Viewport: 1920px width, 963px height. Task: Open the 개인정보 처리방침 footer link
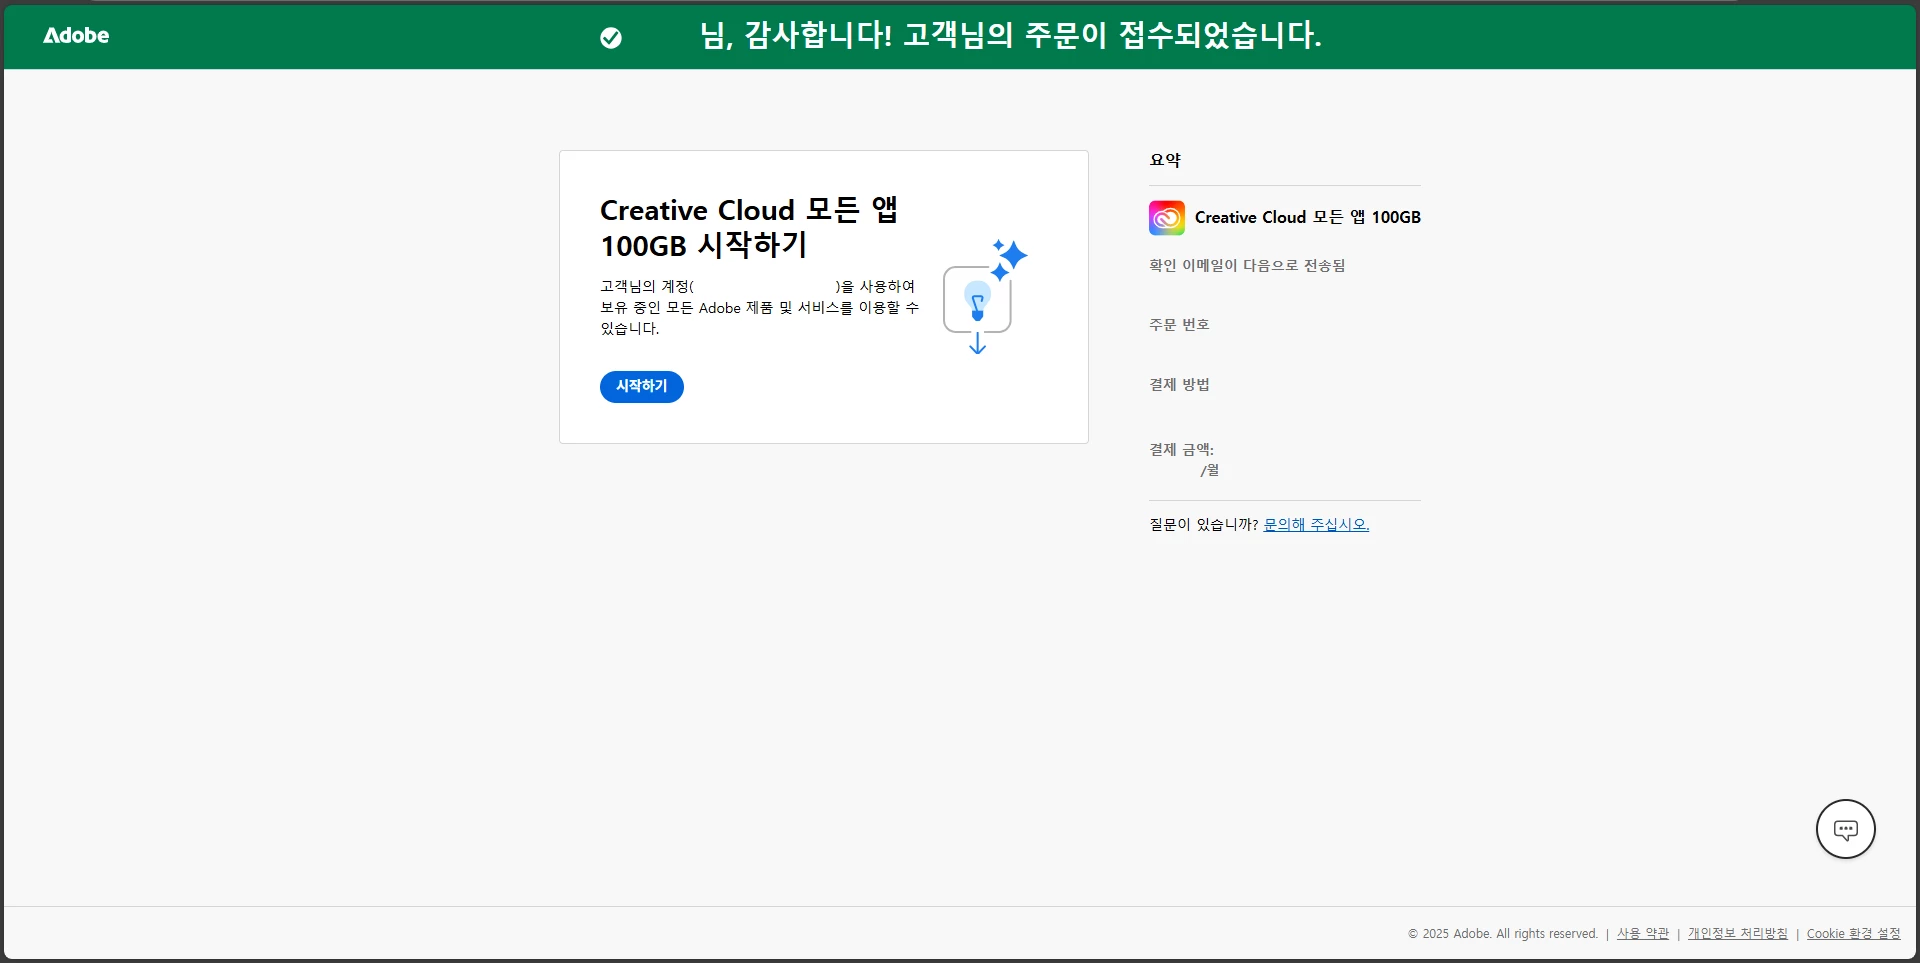click(1738, 934)
